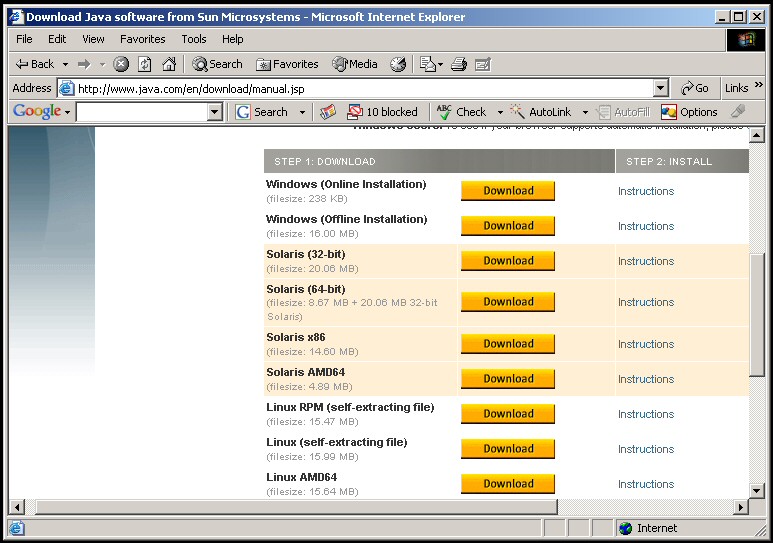Click the Google logo on toolbar
Screen dimensions: 773x543
(37, 111)
